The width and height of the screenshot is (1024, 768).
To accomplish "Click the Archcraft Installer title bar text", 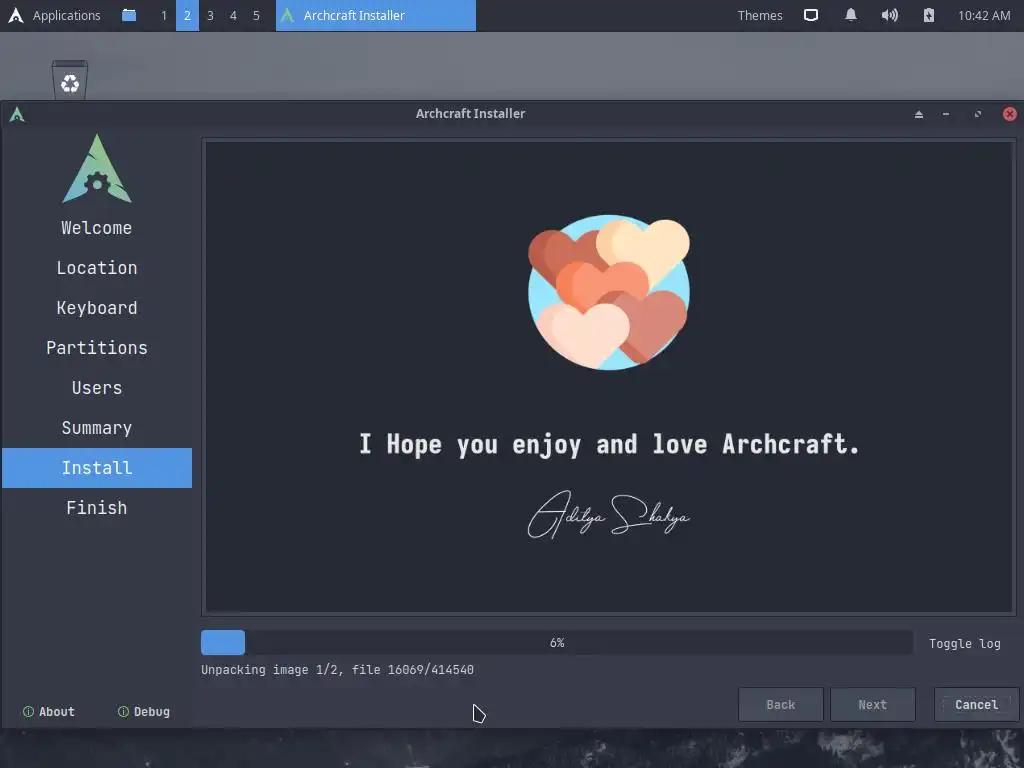I will (470, 114).
